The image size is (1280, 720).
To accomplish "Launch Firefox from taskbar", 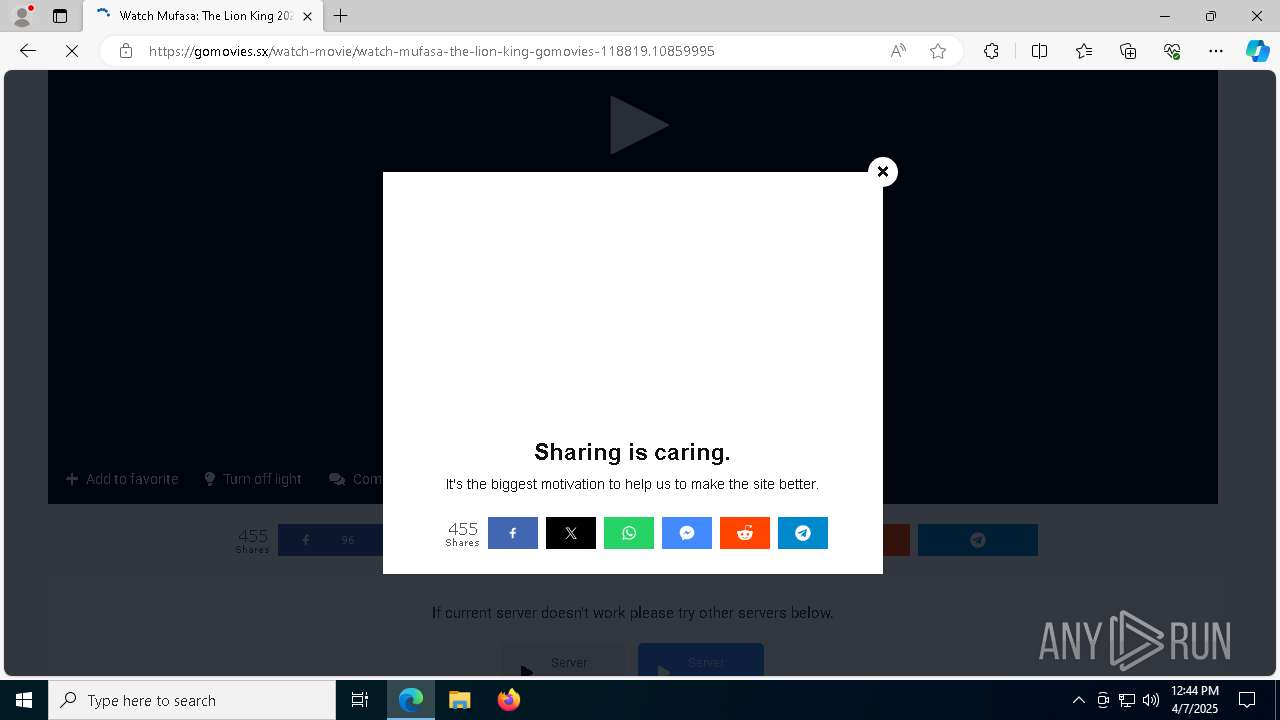I will click(508, 700).
